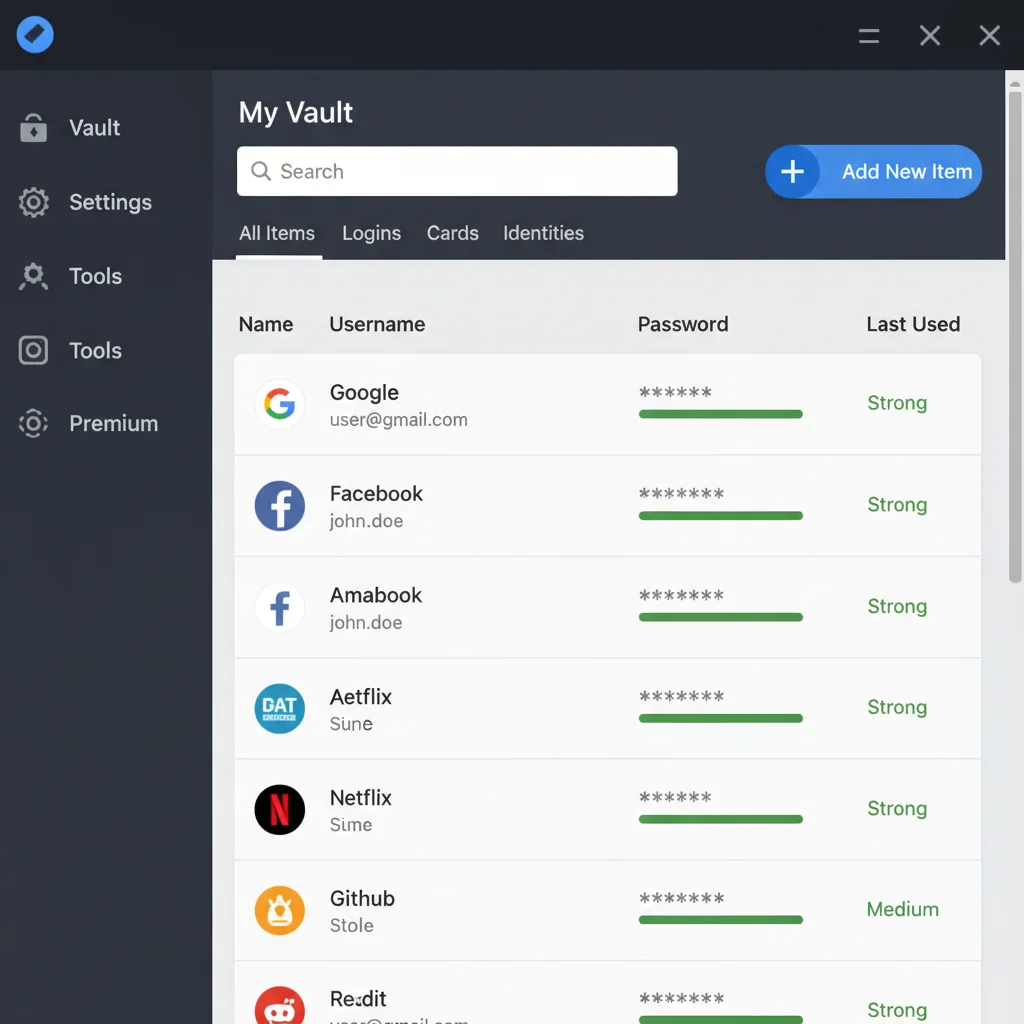Click the Netflix red N icon
Image resolution: width=1024 pixels, height=1024 pixels.
280,810
